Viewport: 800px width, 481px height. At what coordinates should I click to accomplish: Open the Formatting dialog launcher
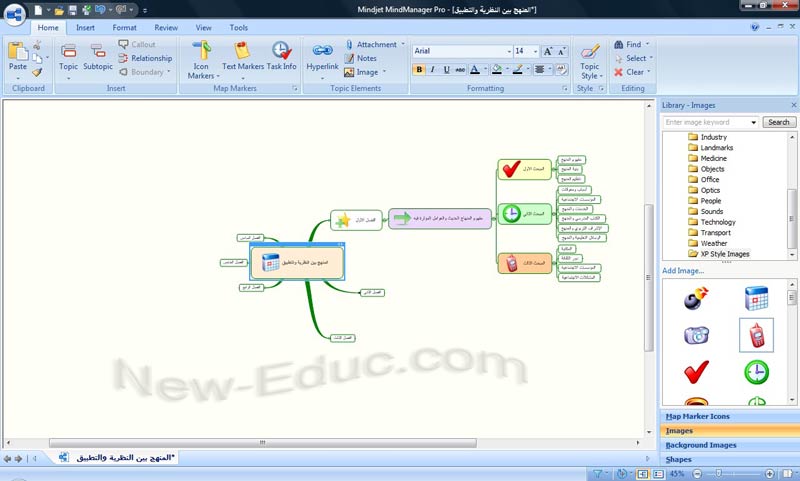[x=565, y=88]
